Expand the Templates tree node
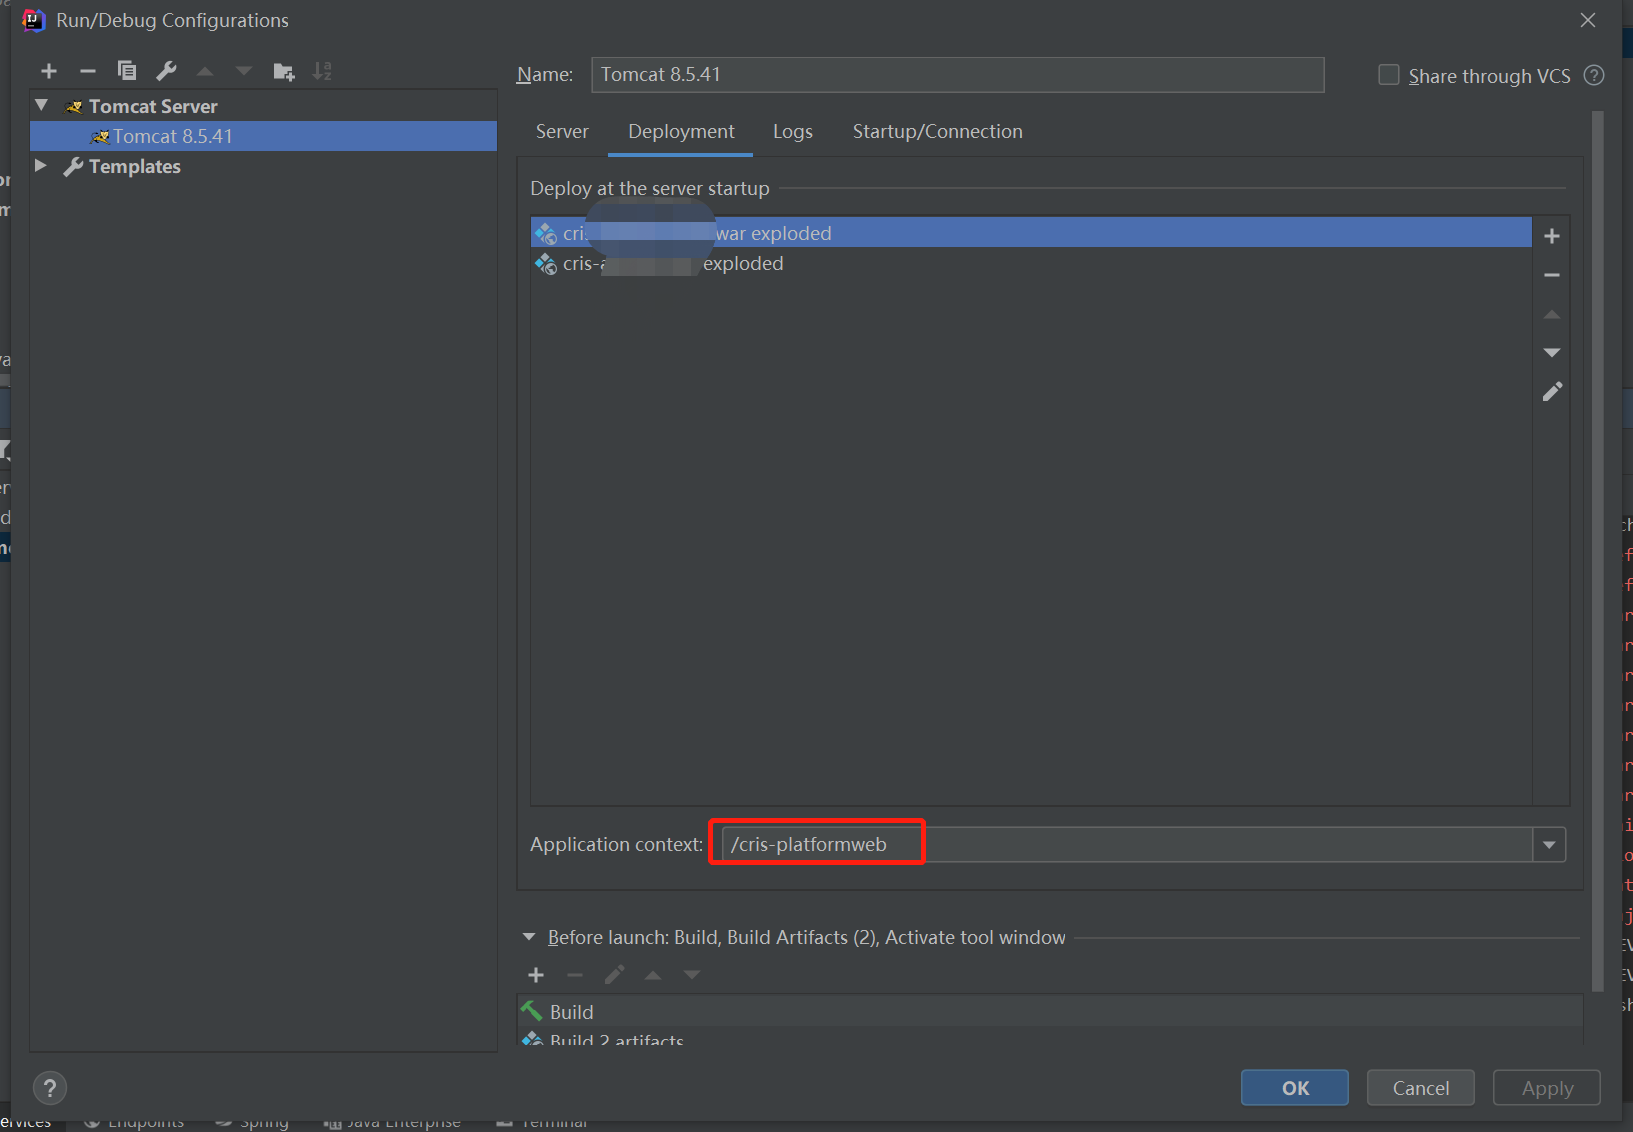Screen dimensions: 1633x1132 [41, 165]
